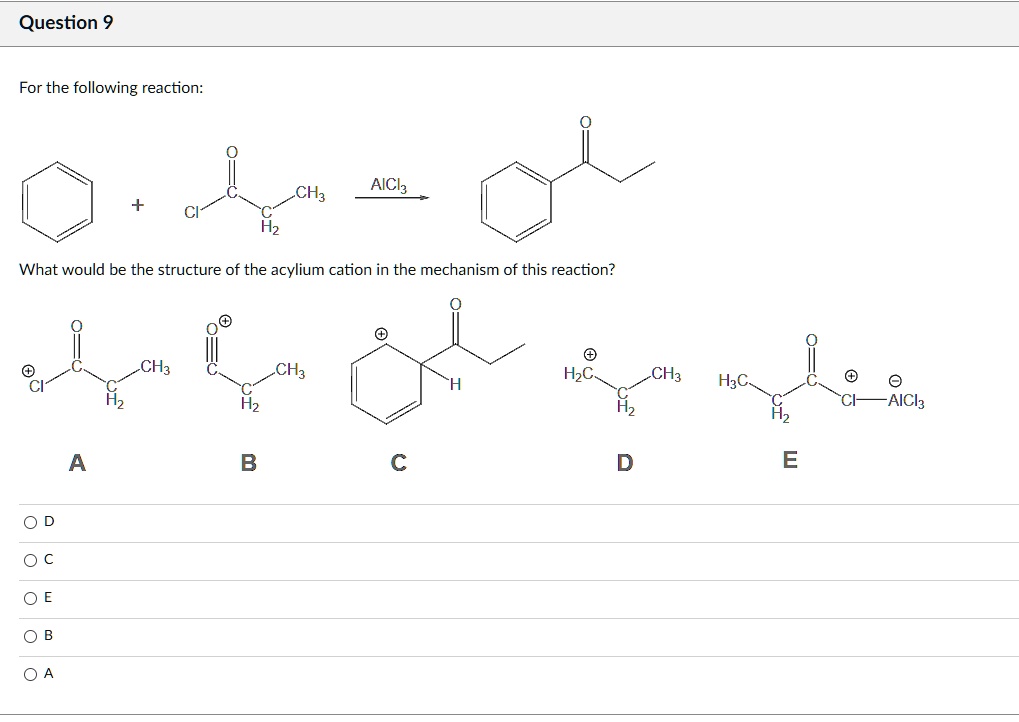This screenshot has height=722, width=1019.
Task: Click the bold answer label C
Action: 398,461
